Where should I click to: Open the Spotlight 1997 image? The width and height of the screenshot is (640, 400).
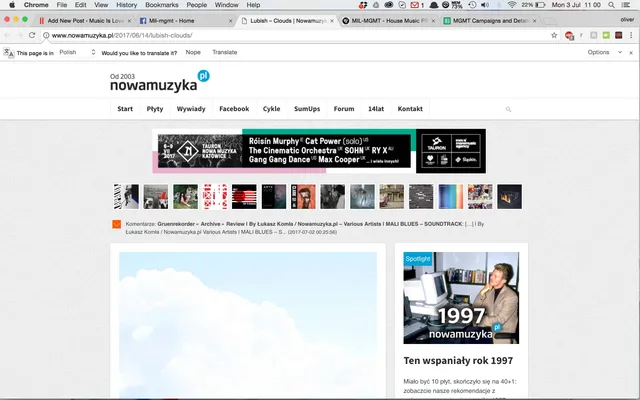[461, 298]
